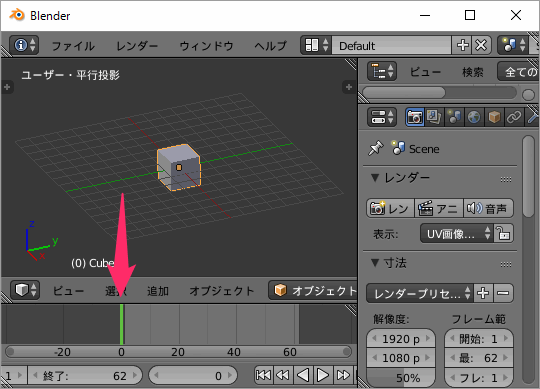Click the アニ render animation button
Viewport: 540px width, 389px height.
pyautogui.click(x=439, y=208)
